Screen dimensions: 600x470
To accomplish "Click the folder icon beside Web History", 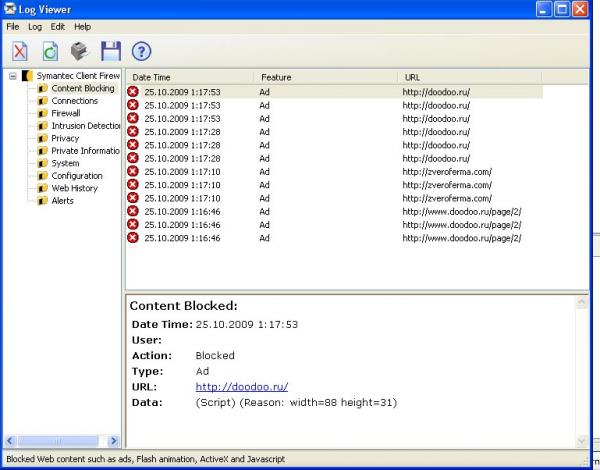I will 42,188.
